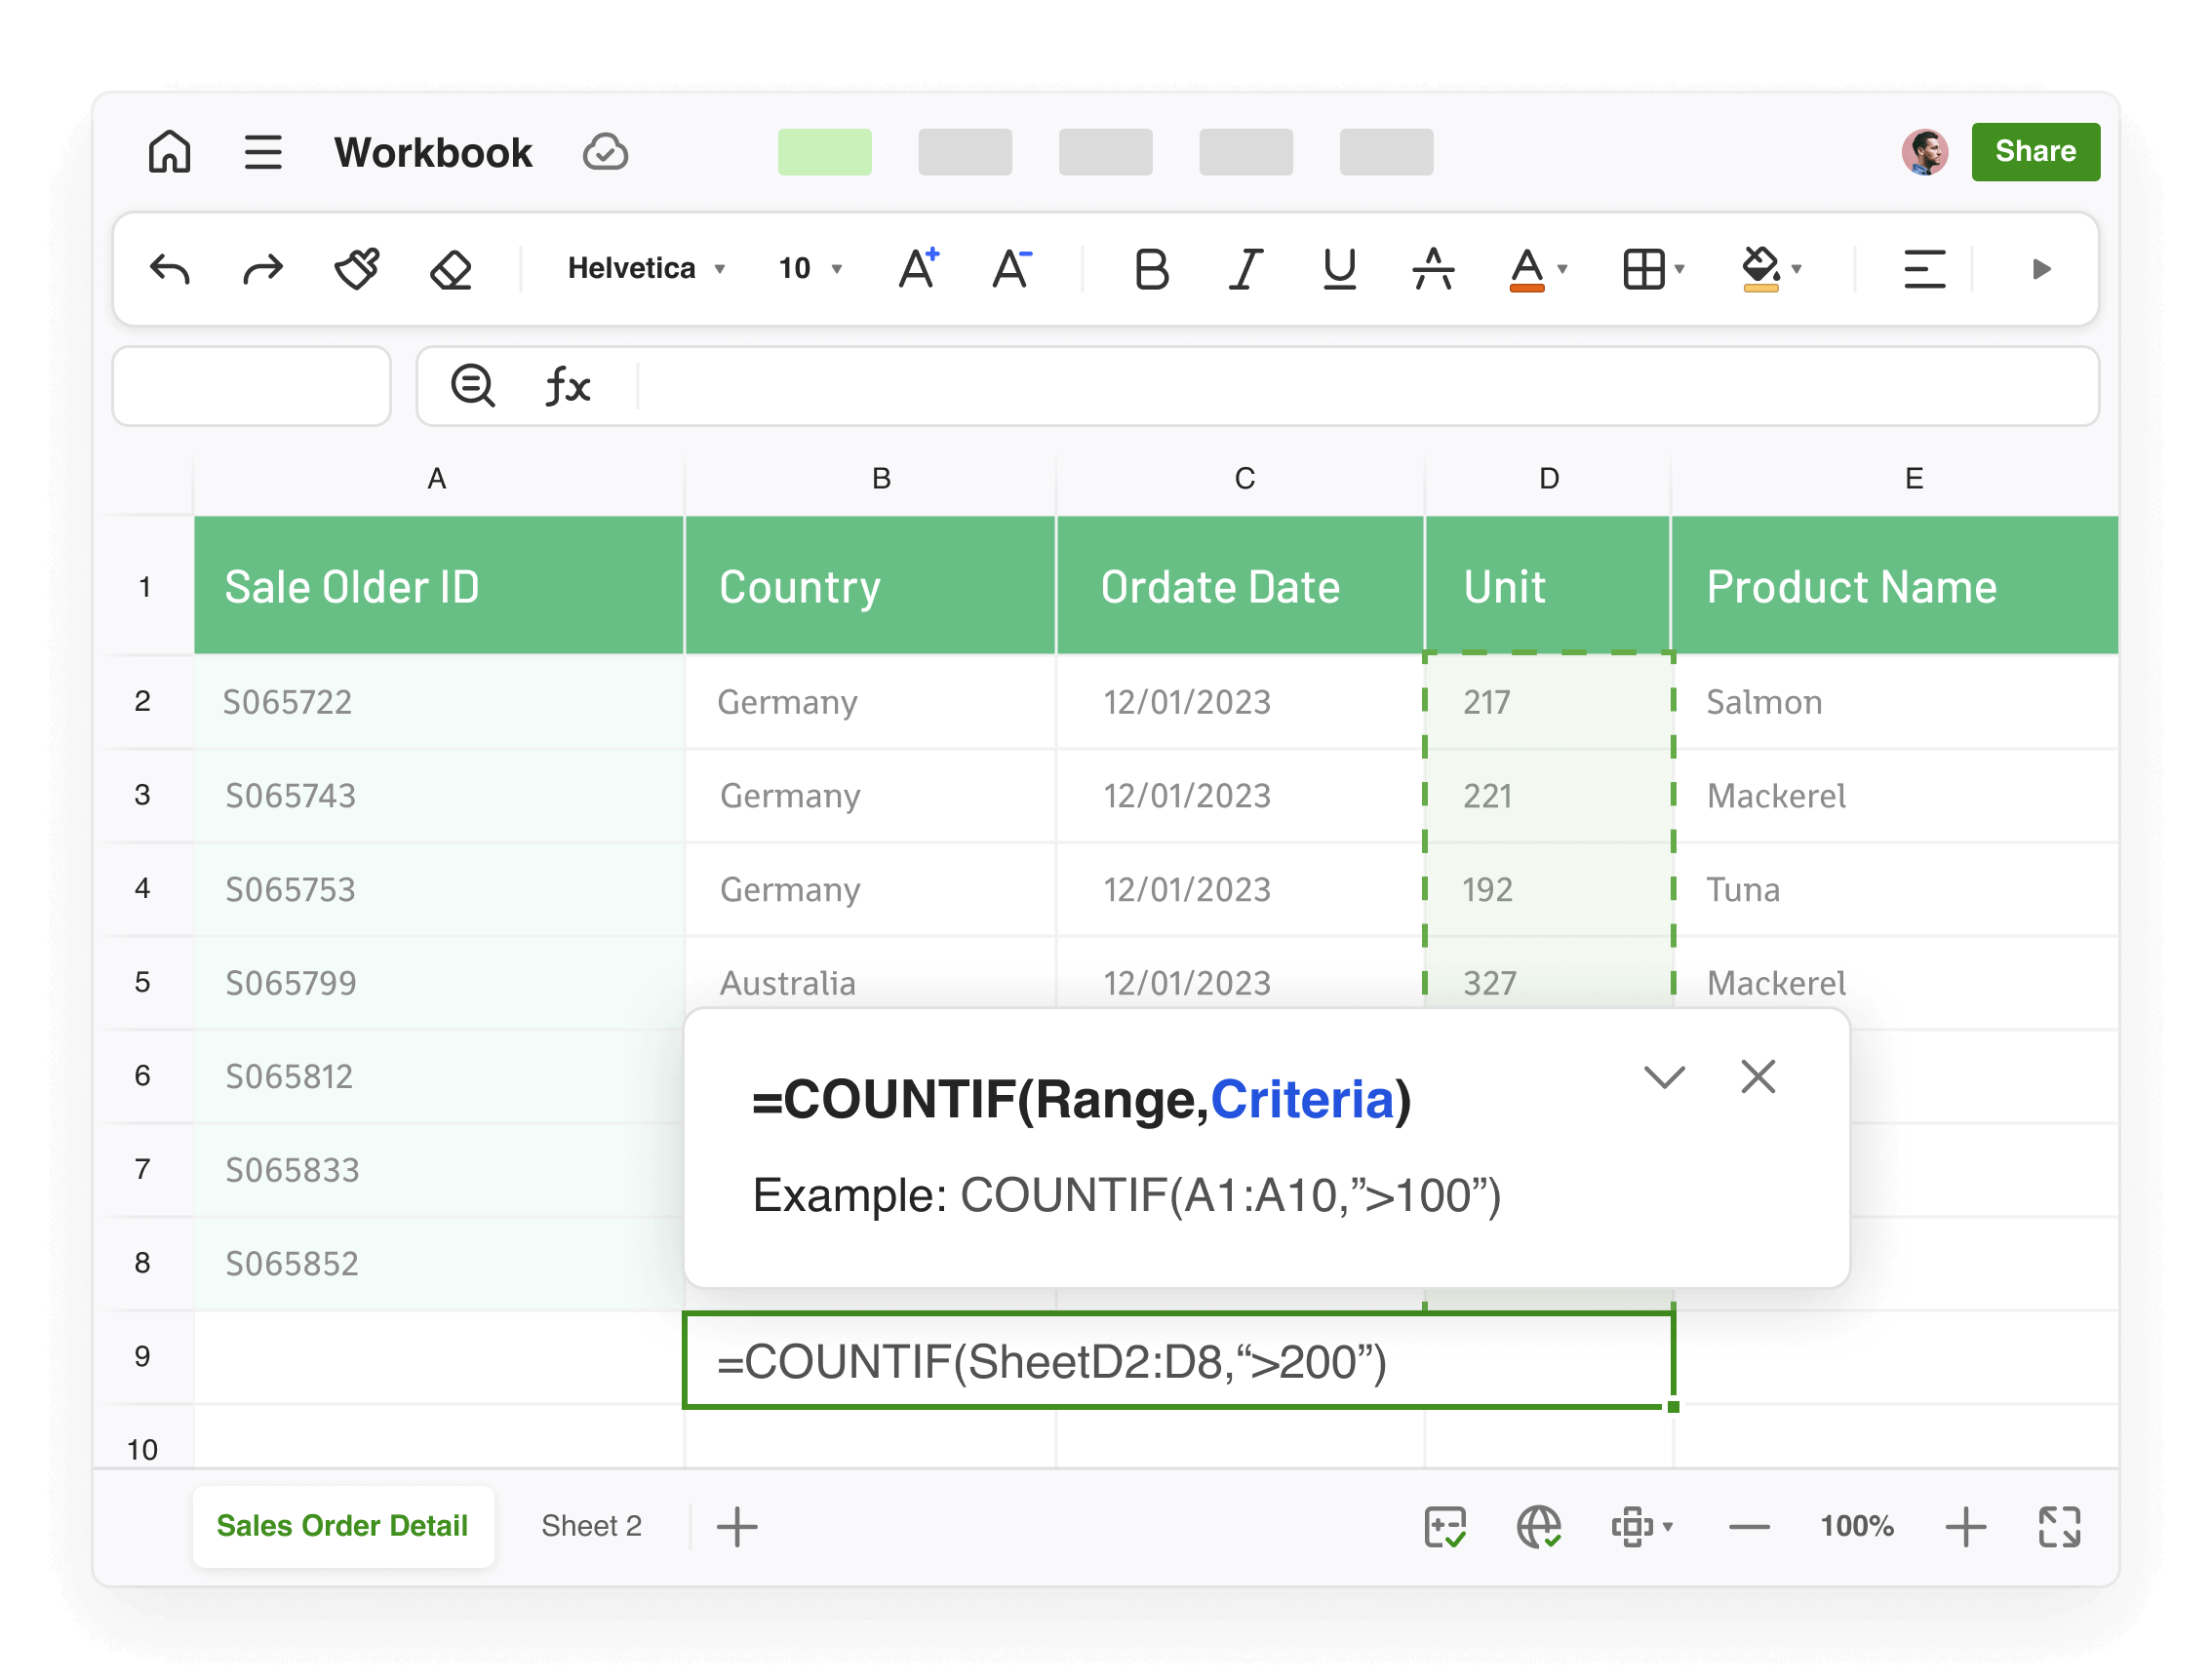The image size is (2212, 1679).
Task: Open the font size 10 dropdown
Action: tap(811, 268)
